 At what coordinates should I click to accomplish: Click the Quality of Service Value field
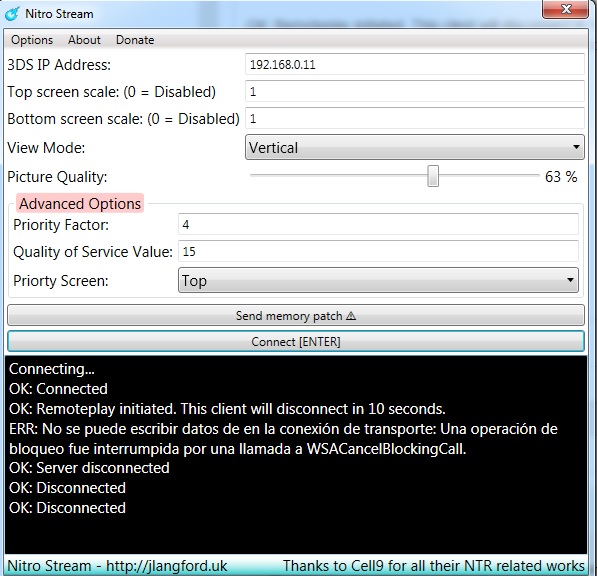pyautogui.click(x=378, y=251)
